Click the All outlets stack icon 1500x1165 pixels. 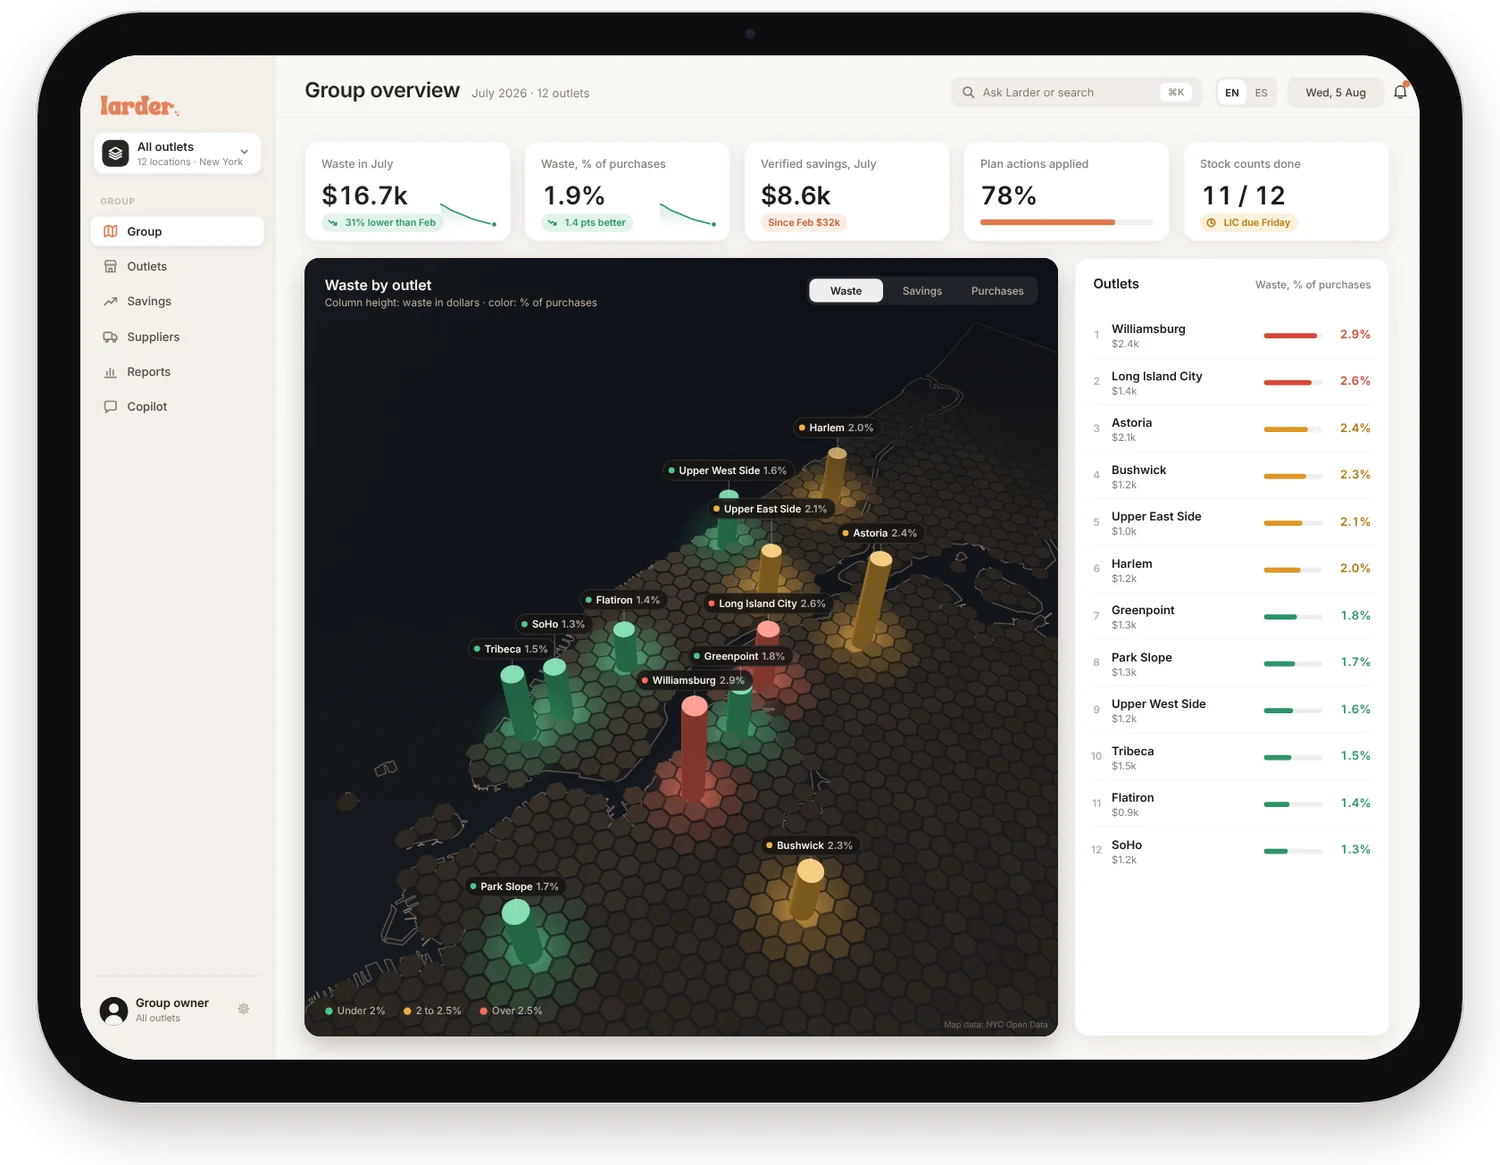tap(116, 153)
